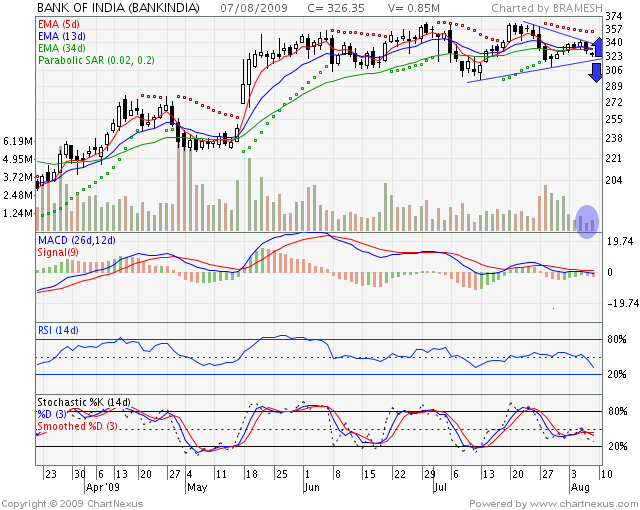
Task: Select the EMA (5d) legend label
Action: 59,24
